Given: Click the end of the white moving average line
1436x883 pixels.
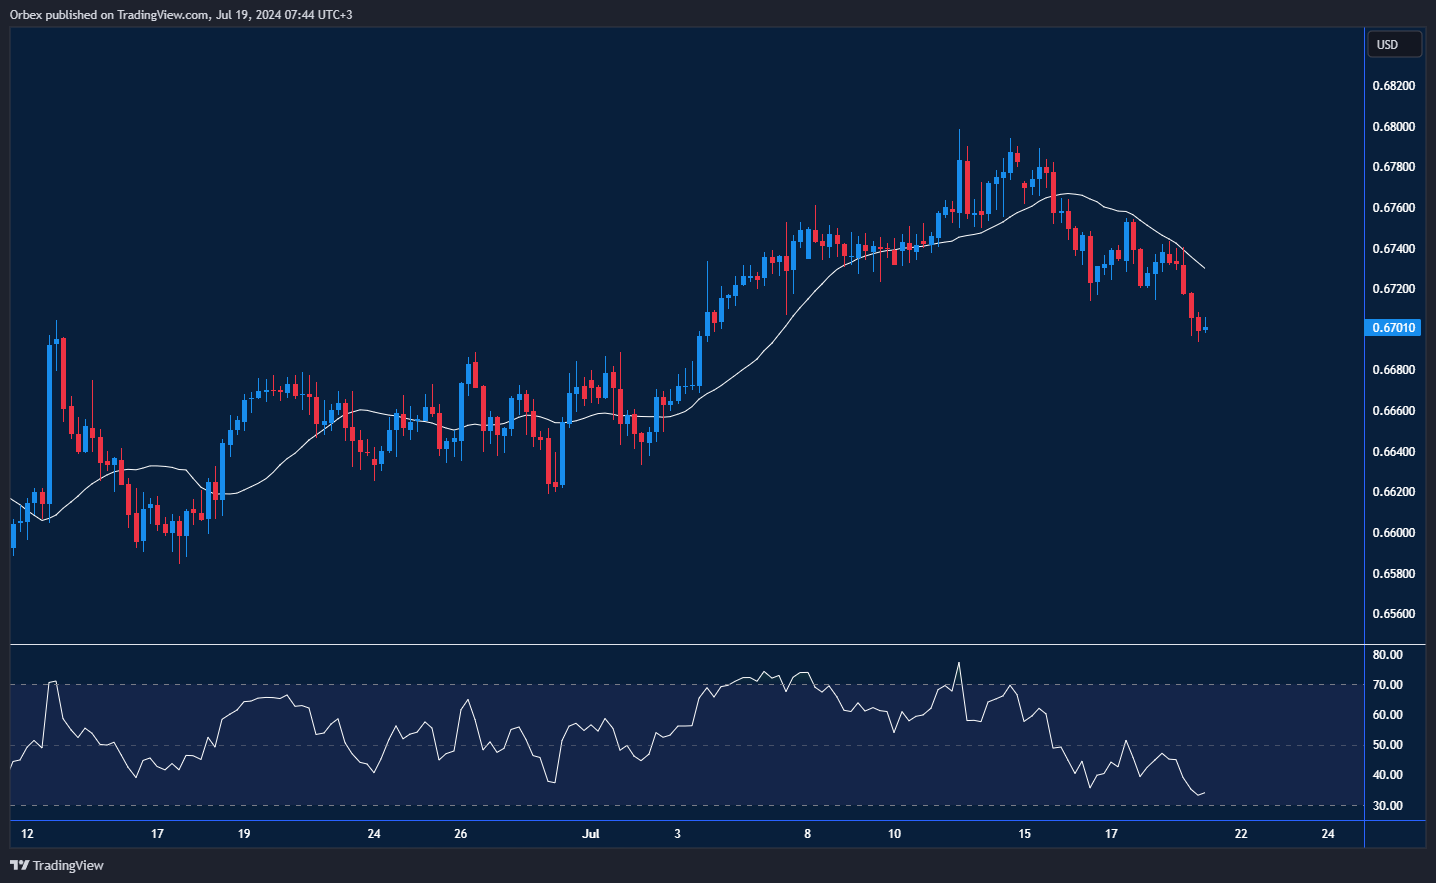Looking at the screenshot, I should (1204, 268).
